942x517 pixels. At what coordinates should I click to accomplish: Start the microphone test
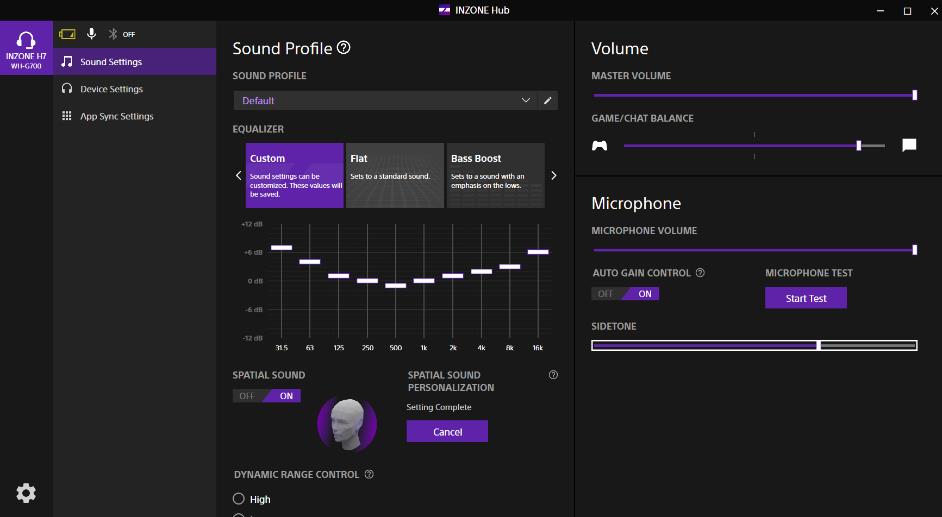(806, 298)
